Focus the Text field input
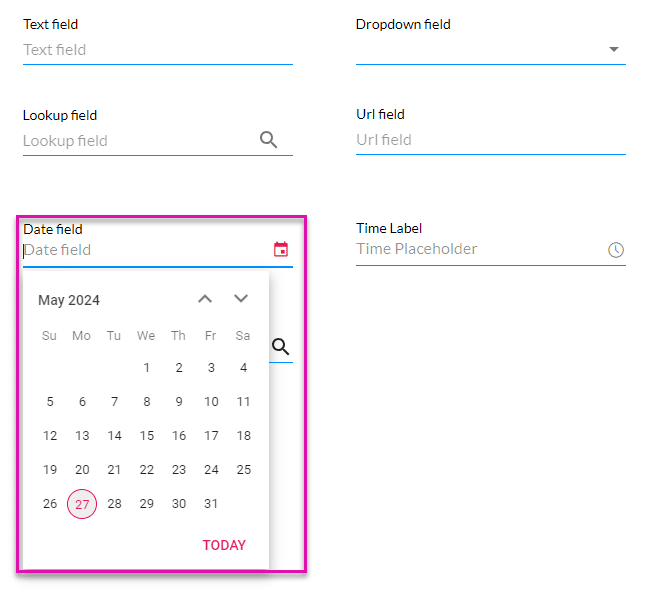This screenshot has width=657, height=593. pyautogui.click(x=157, y=50)
